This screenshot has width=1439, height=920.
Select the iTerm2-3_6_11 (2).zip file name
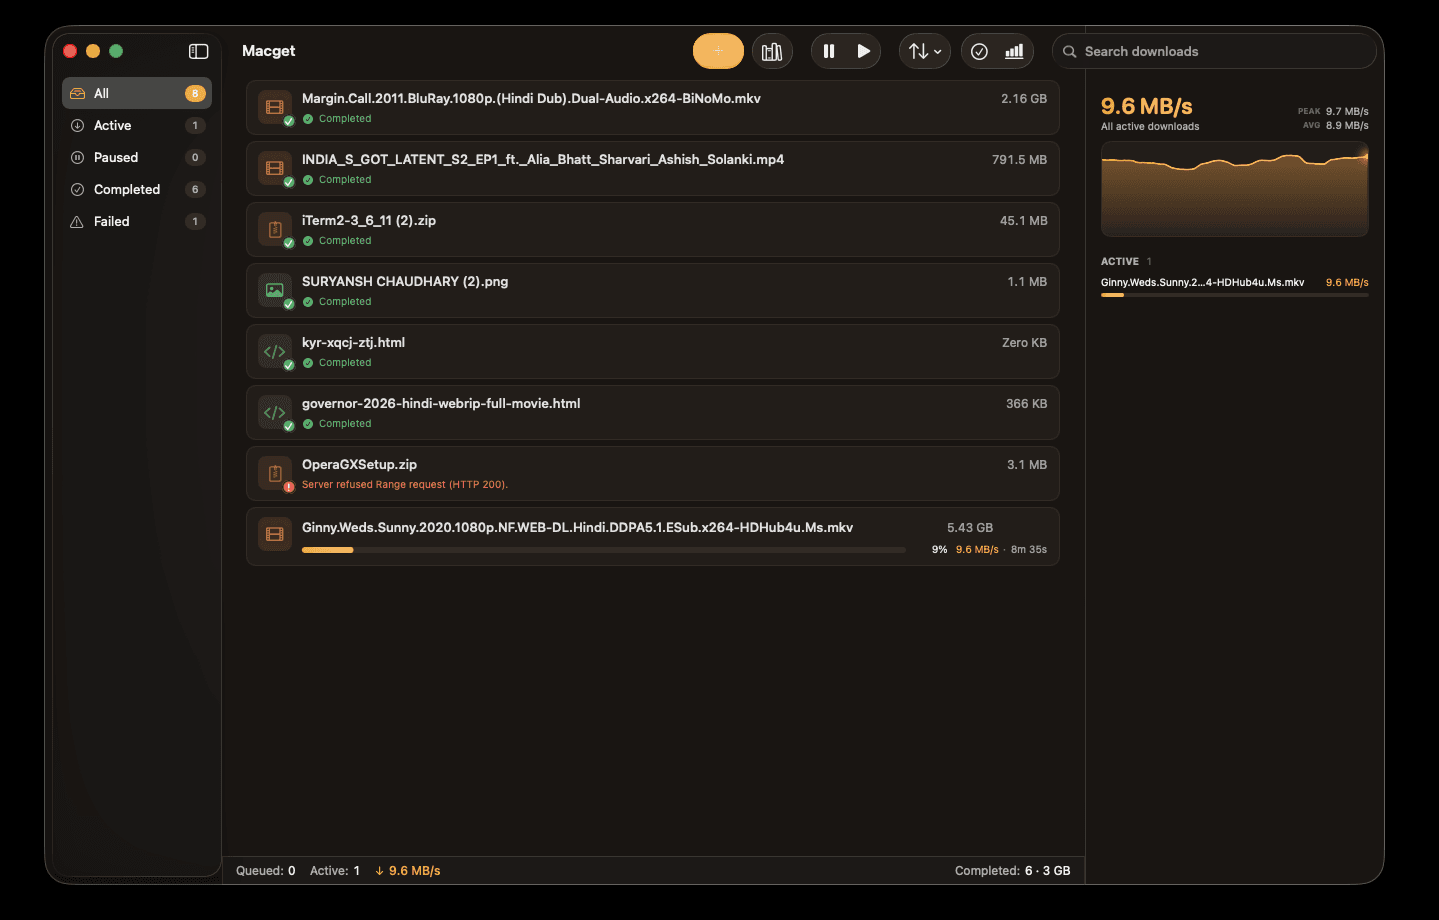[369, 220]
